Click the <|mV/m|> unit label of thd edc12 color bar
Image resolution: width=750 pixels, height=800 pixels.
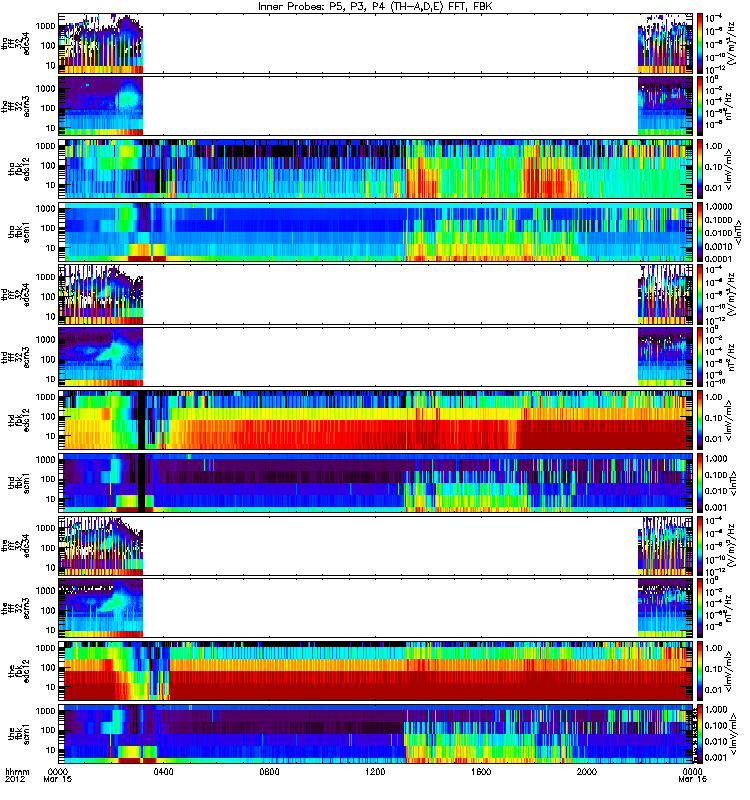pyautogui.click(x=728, y=420)
